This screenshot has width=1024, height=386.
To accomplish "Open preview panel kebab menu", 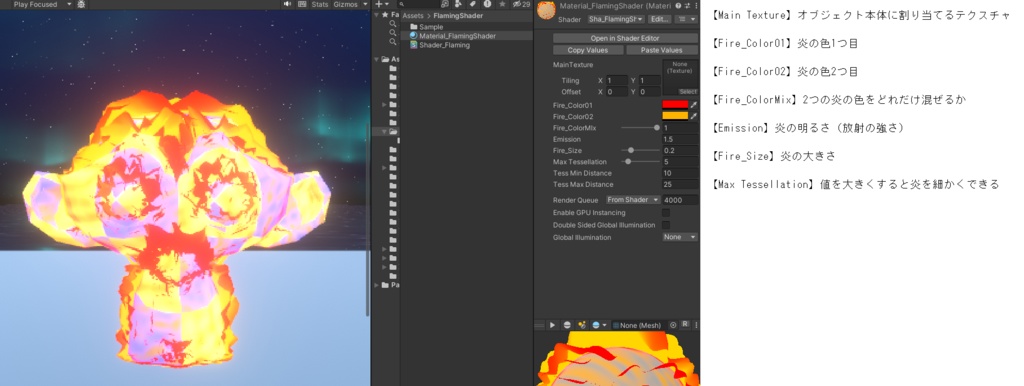I will (695, 325).
